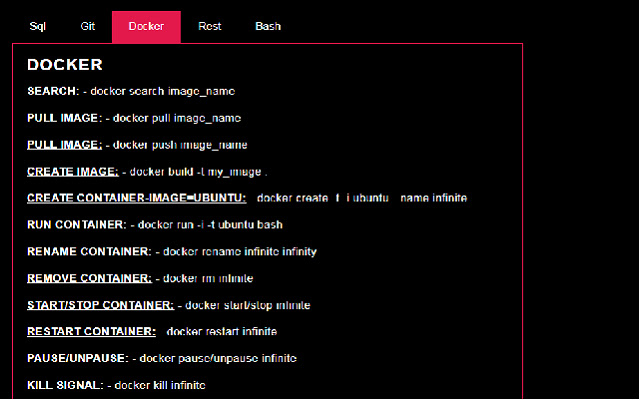Click 'docker push image_name' command text
This screenshot has width=640, height=400.
[x=180, y=145]
